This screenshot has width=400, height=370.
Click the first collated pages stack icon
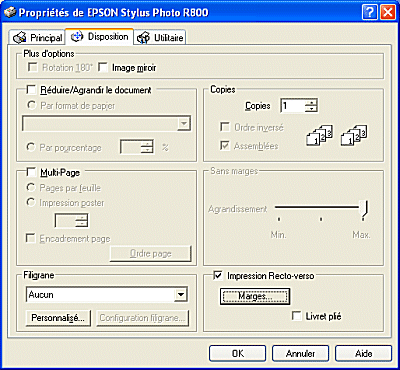click(319, 135)
